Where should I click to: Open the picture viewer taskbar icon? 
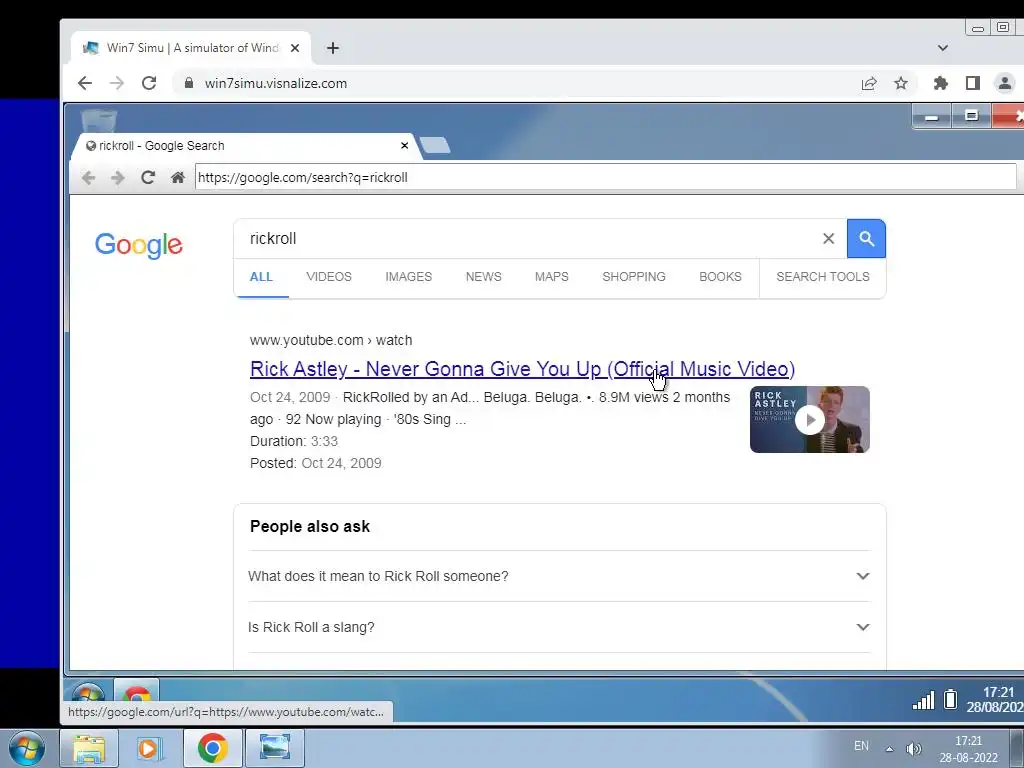pos(275,748)
